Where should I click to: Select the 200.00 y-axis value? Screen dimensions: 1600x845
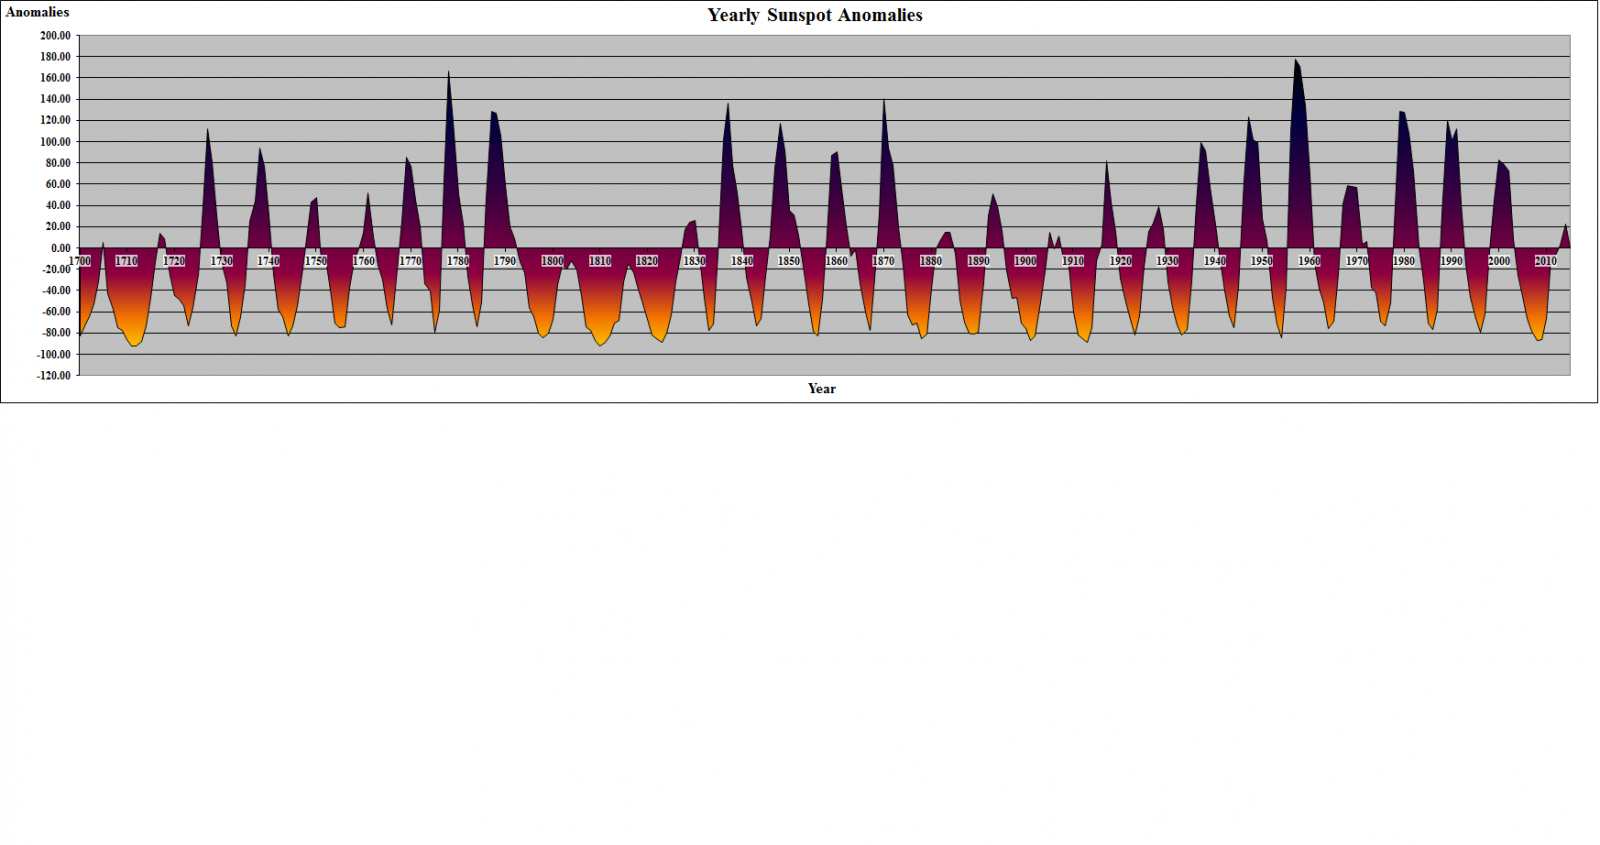click(x=55, y=35)
